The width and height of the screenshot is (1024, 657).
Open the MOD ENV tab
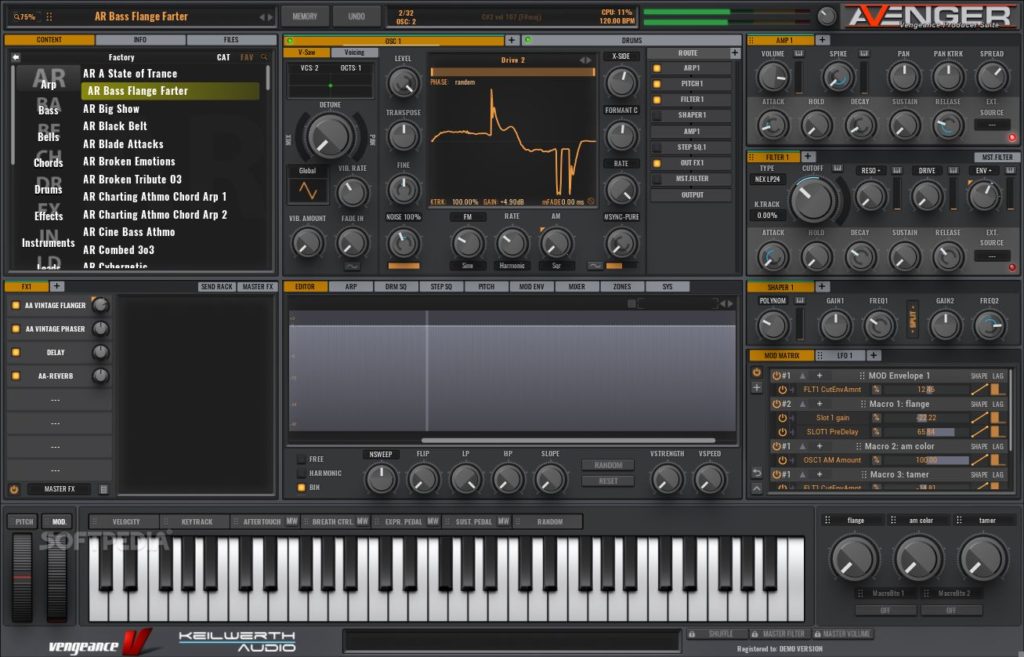tap(532, 287)
